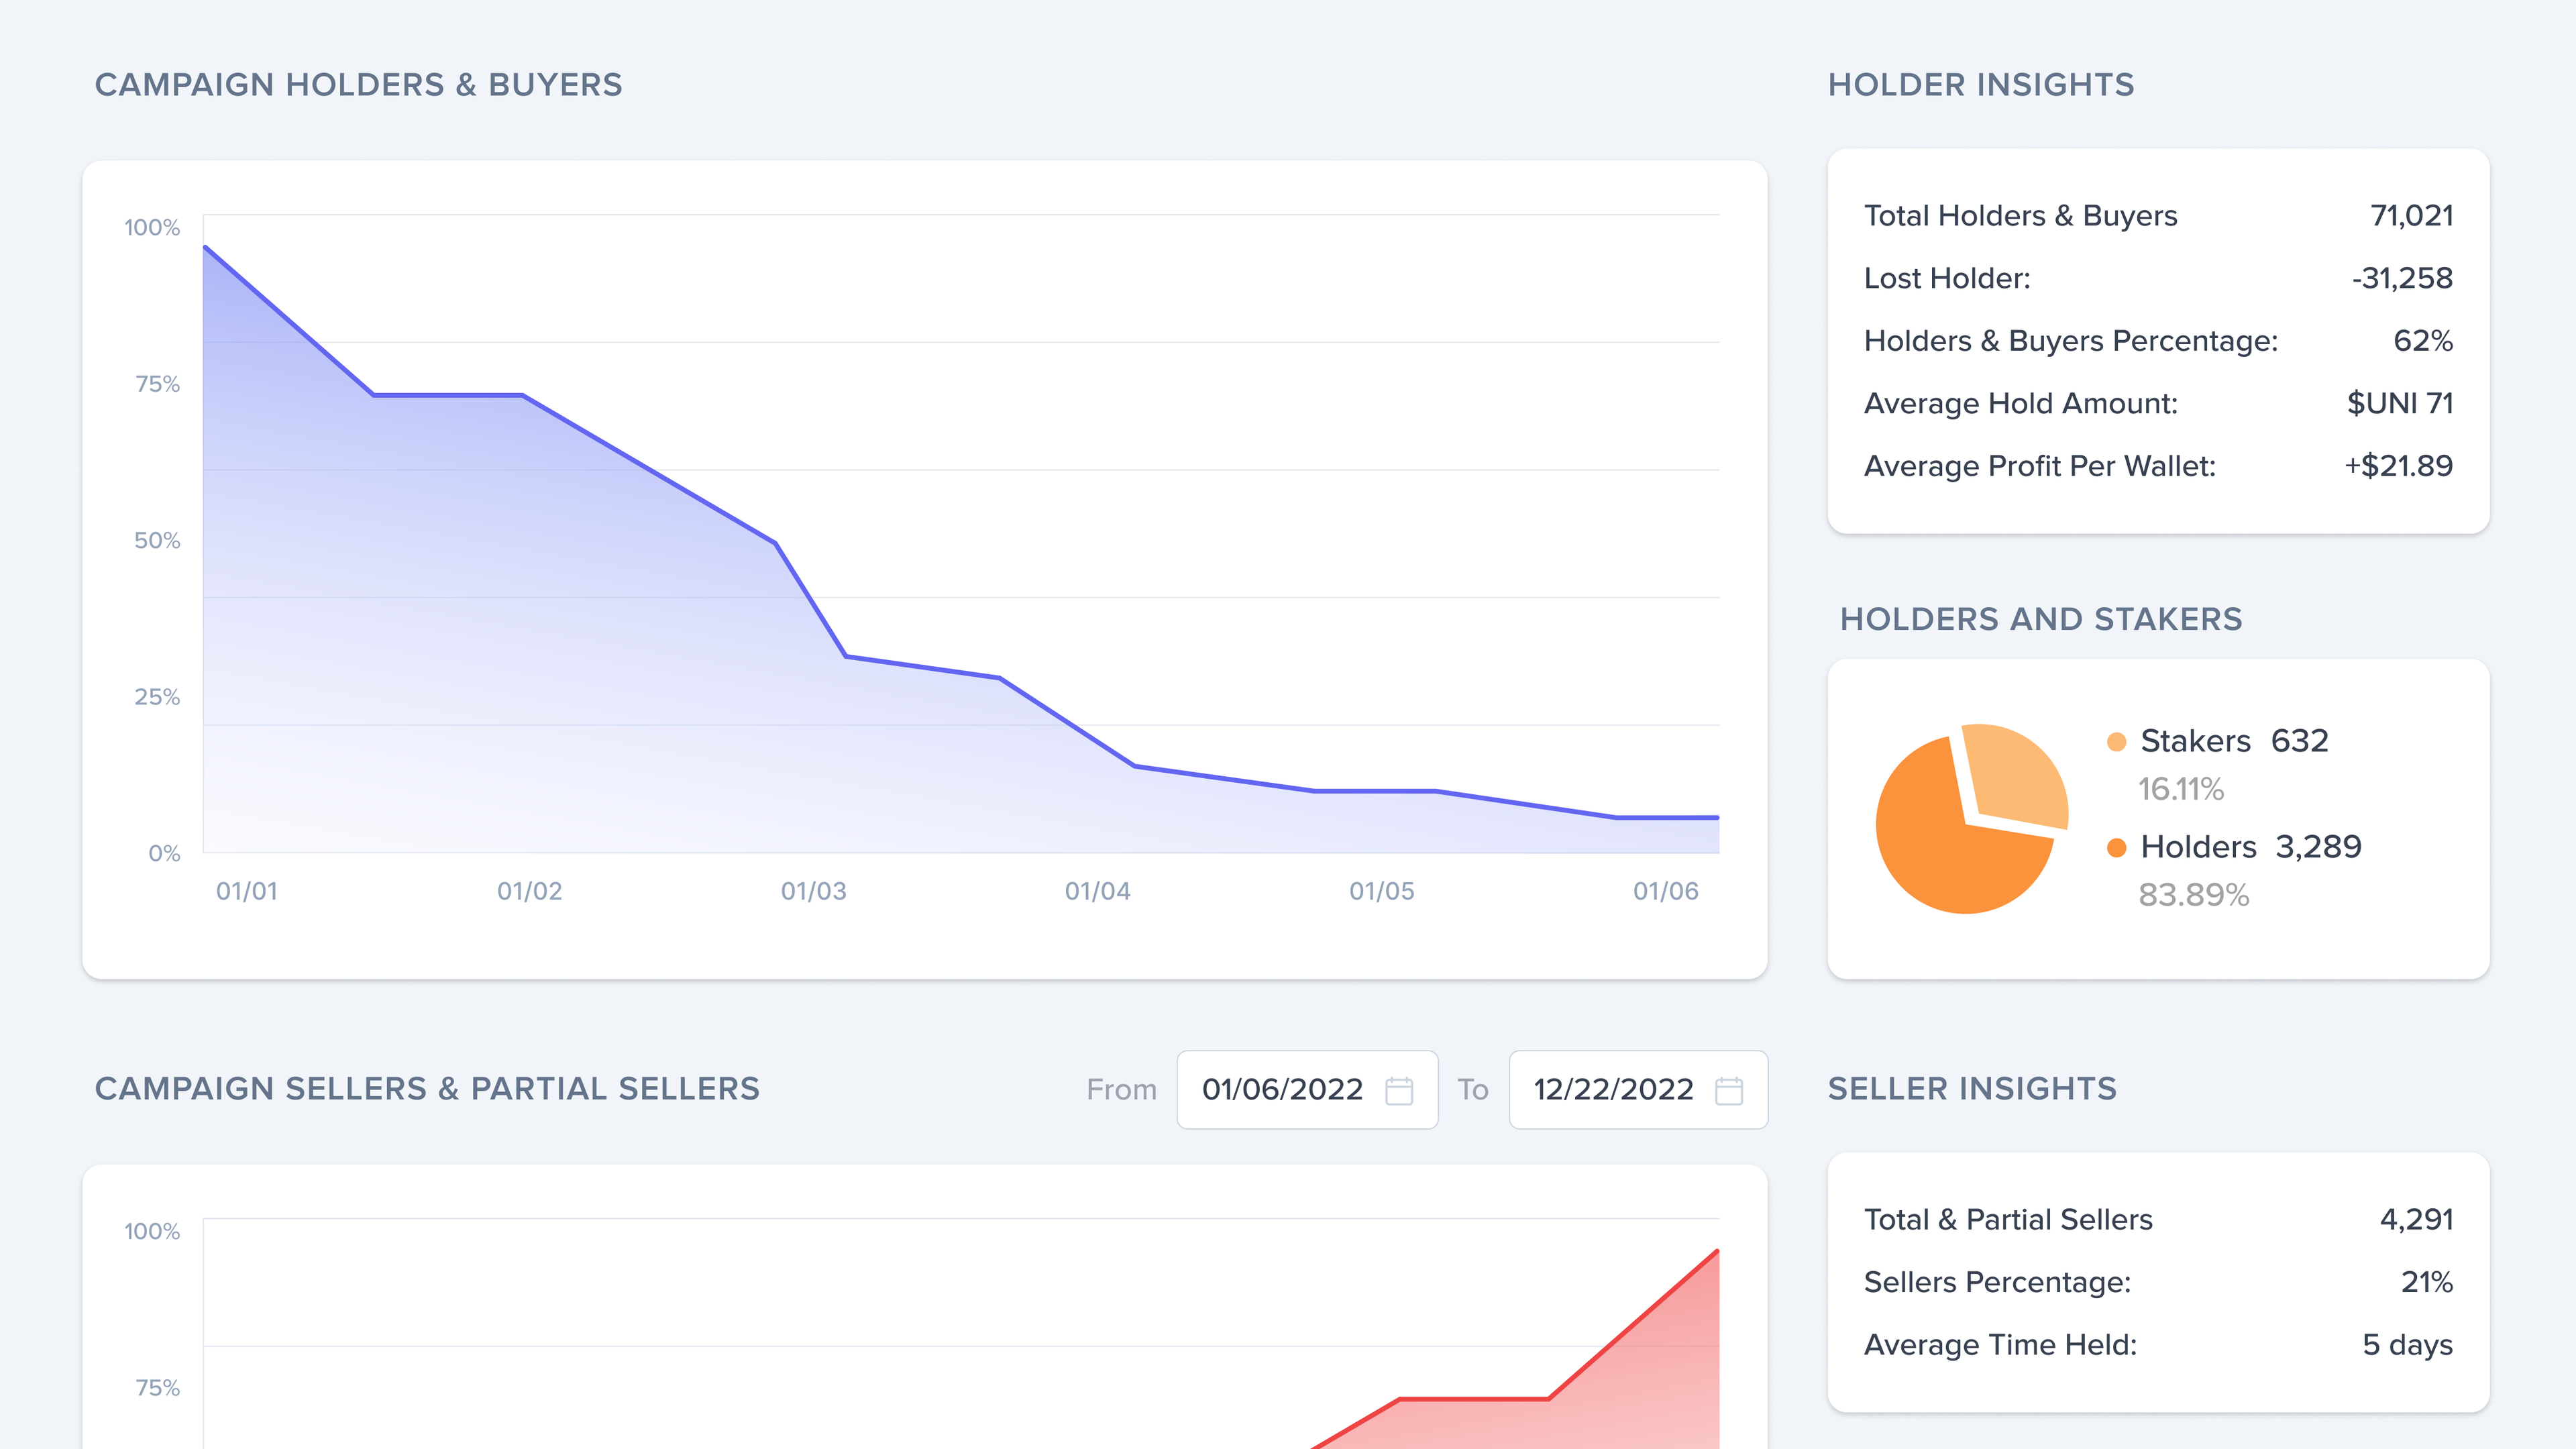Click the Average Time Held 5 days
2576x1449 pixels.
[2408, 1345]
